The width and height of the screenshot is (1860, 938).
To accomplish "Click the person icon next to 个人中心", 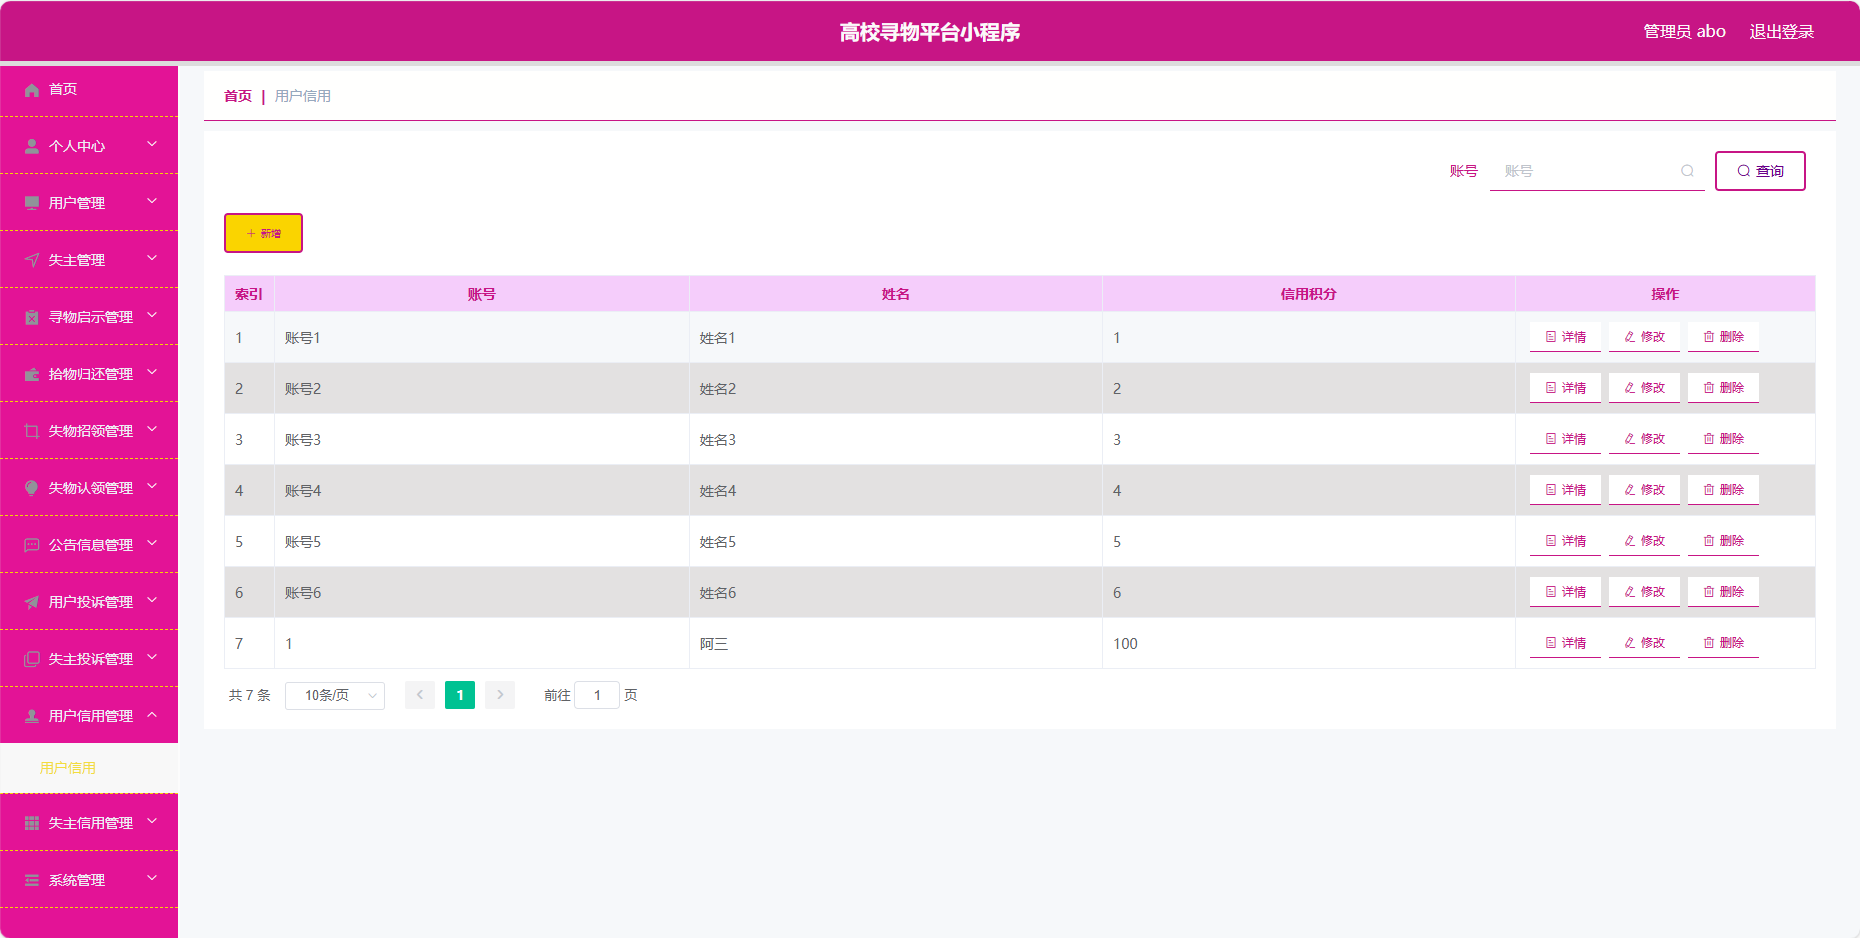I will (x=32, y=147).
